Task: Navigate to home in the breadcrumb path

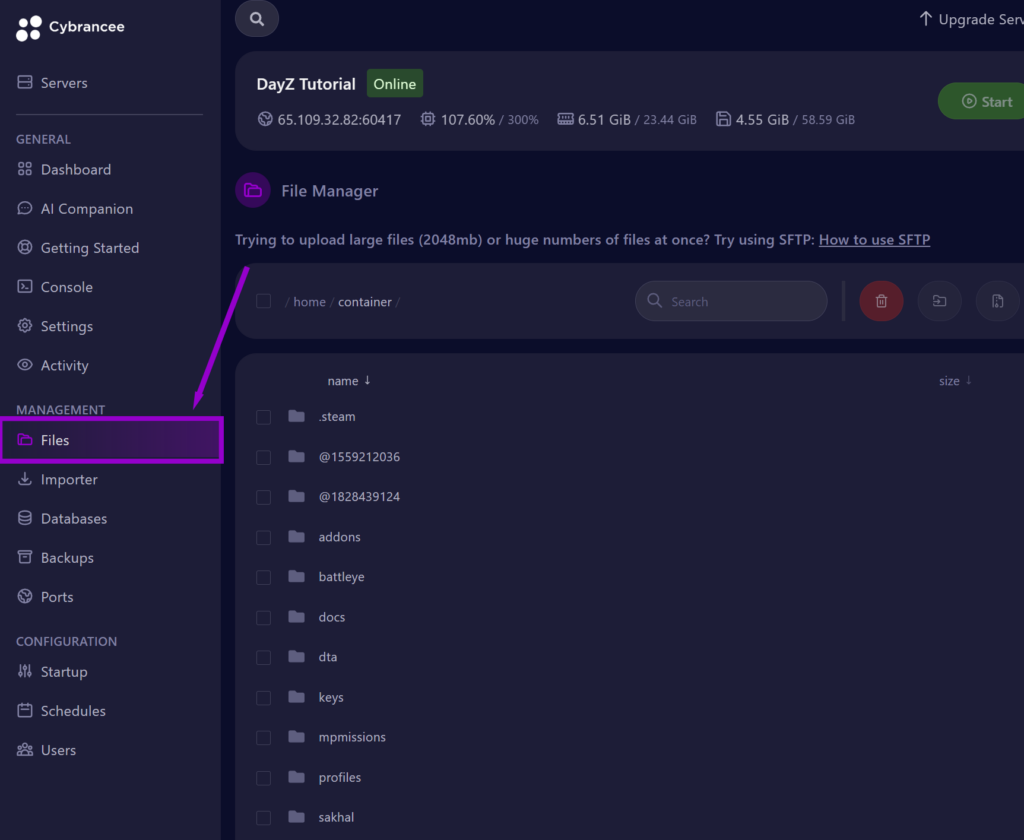Action: (x=309, y=302)
